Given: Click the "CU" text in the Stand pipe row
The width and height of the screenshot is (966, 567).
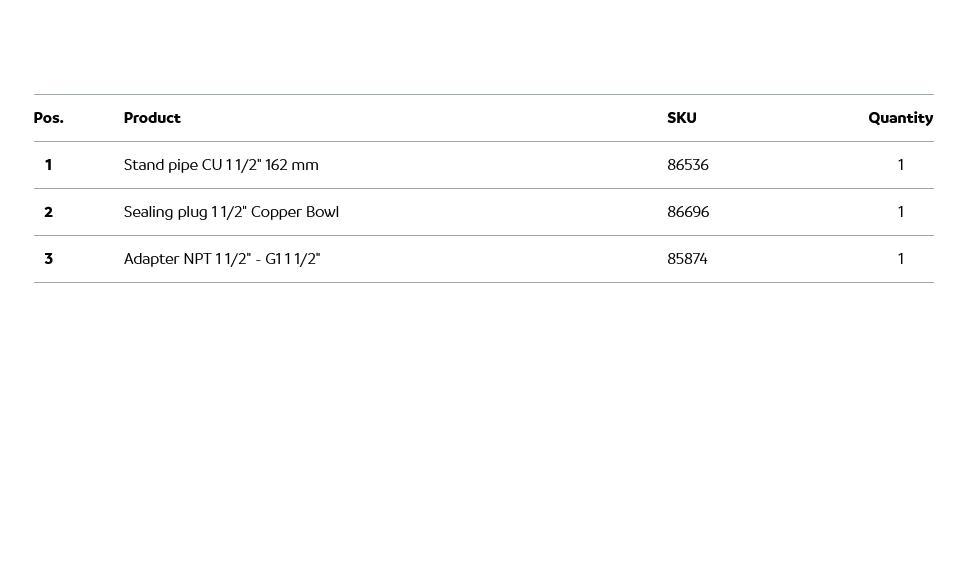Looking at the screenshot, I should pyautogui.click(x=211, y=165).
